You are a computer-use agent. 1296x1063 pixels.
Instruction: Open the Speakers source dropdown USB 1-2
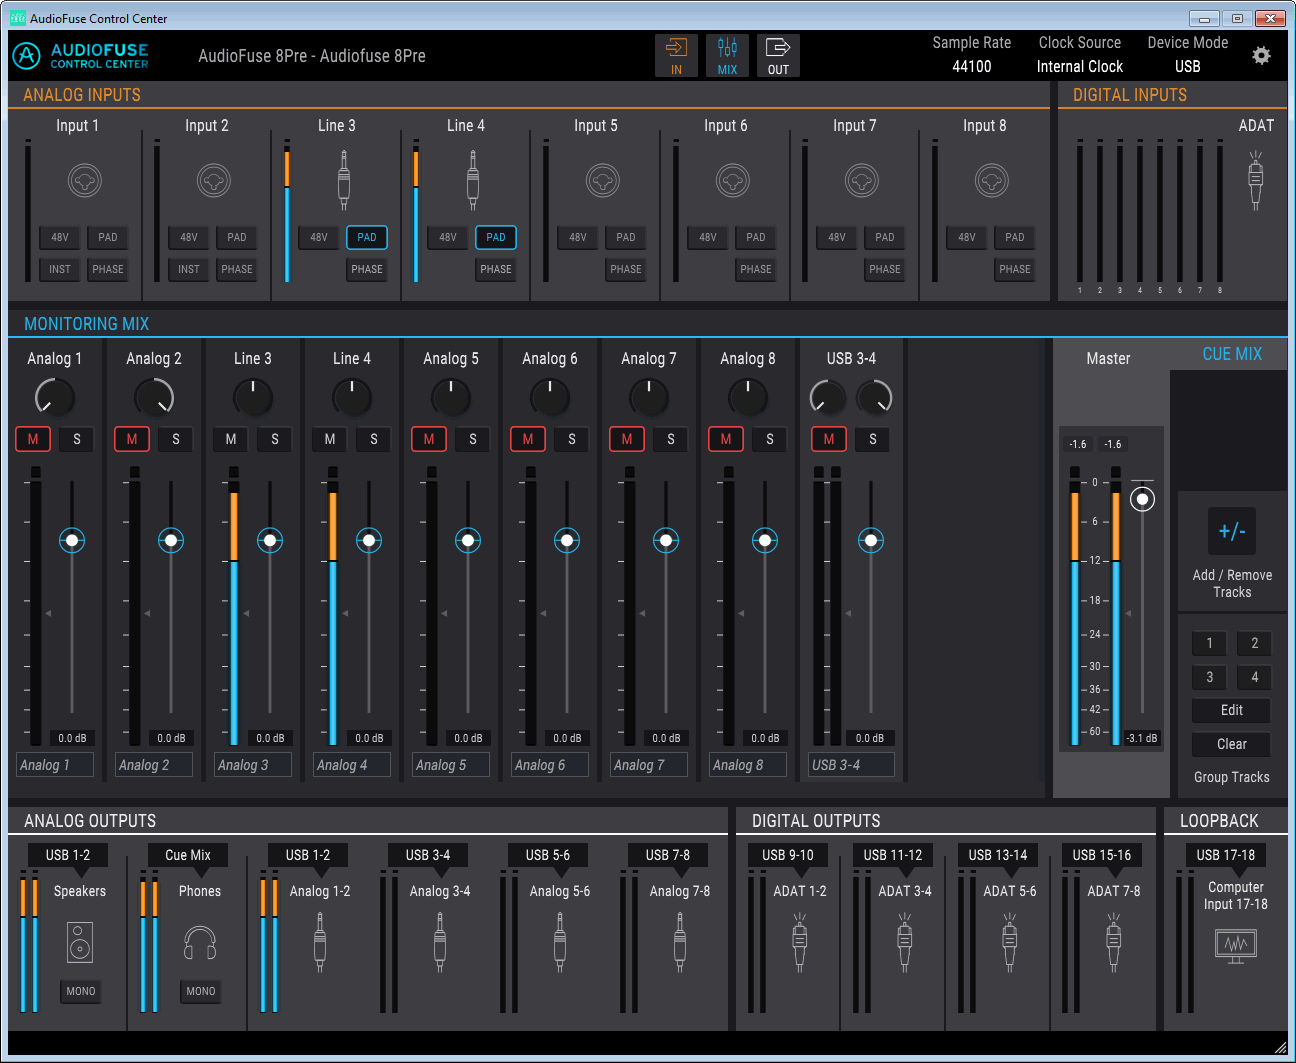68,855
